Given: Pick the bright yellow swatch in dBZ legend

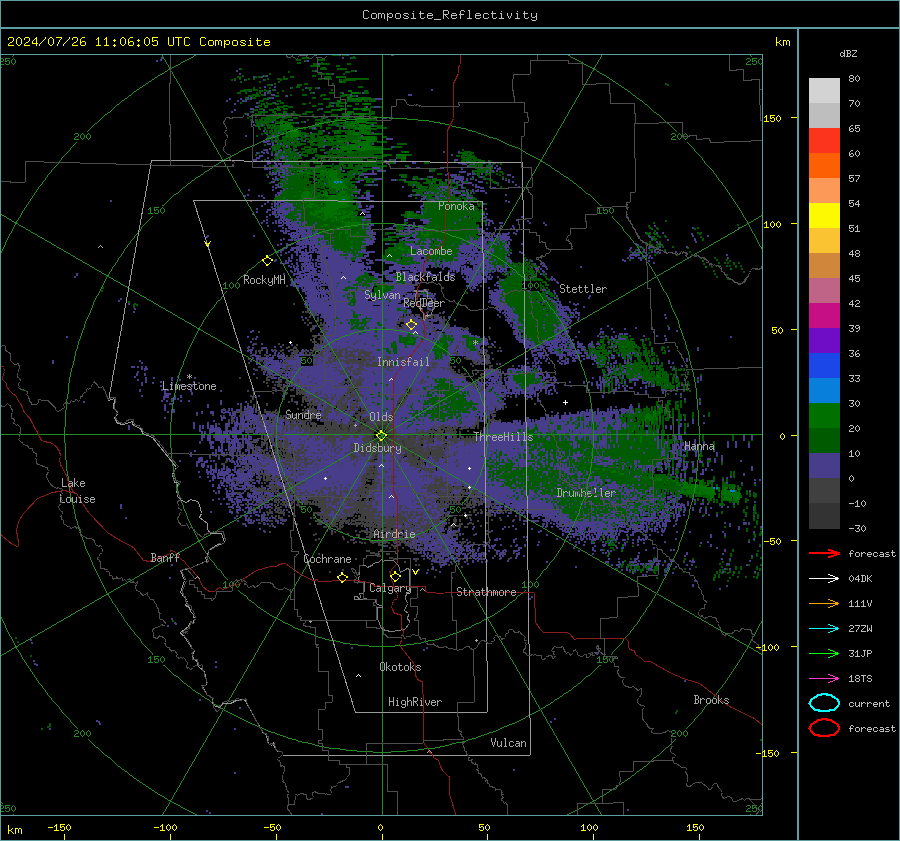Looking at the screenshot, I should click(x=824, y=215).
